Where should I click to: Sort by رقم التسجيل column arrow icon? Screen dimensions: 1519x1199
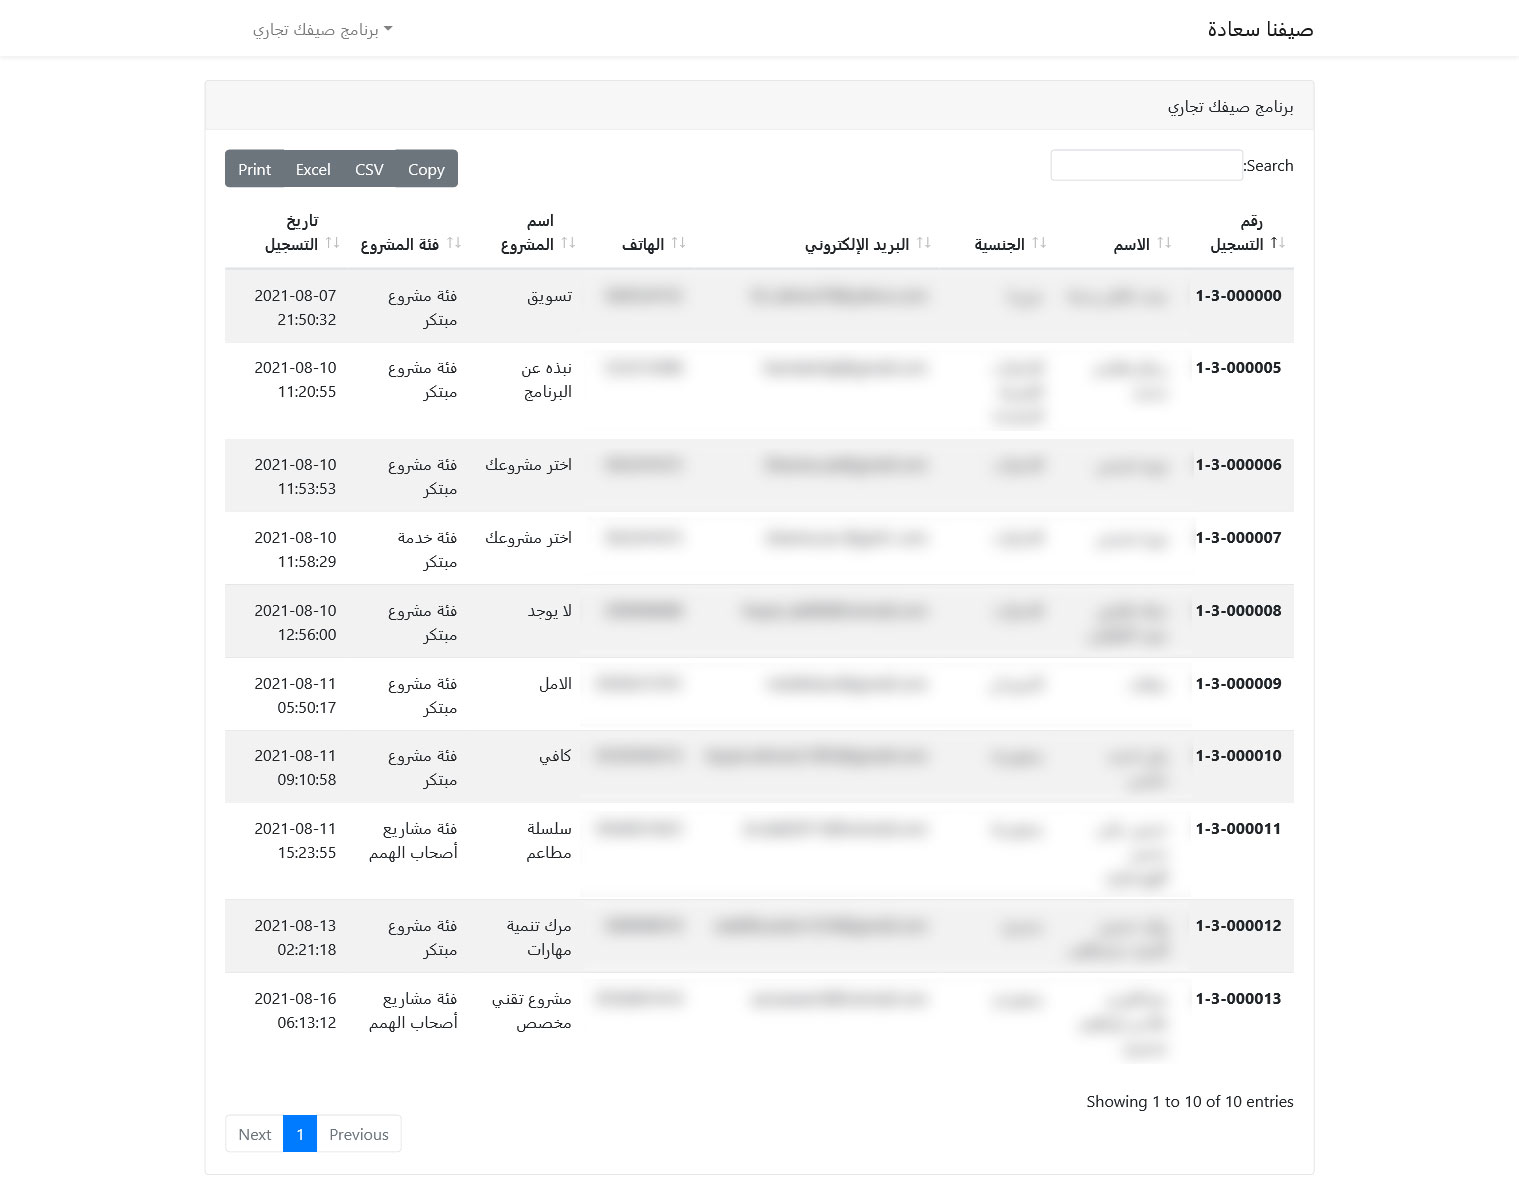tap(1277, 243)
